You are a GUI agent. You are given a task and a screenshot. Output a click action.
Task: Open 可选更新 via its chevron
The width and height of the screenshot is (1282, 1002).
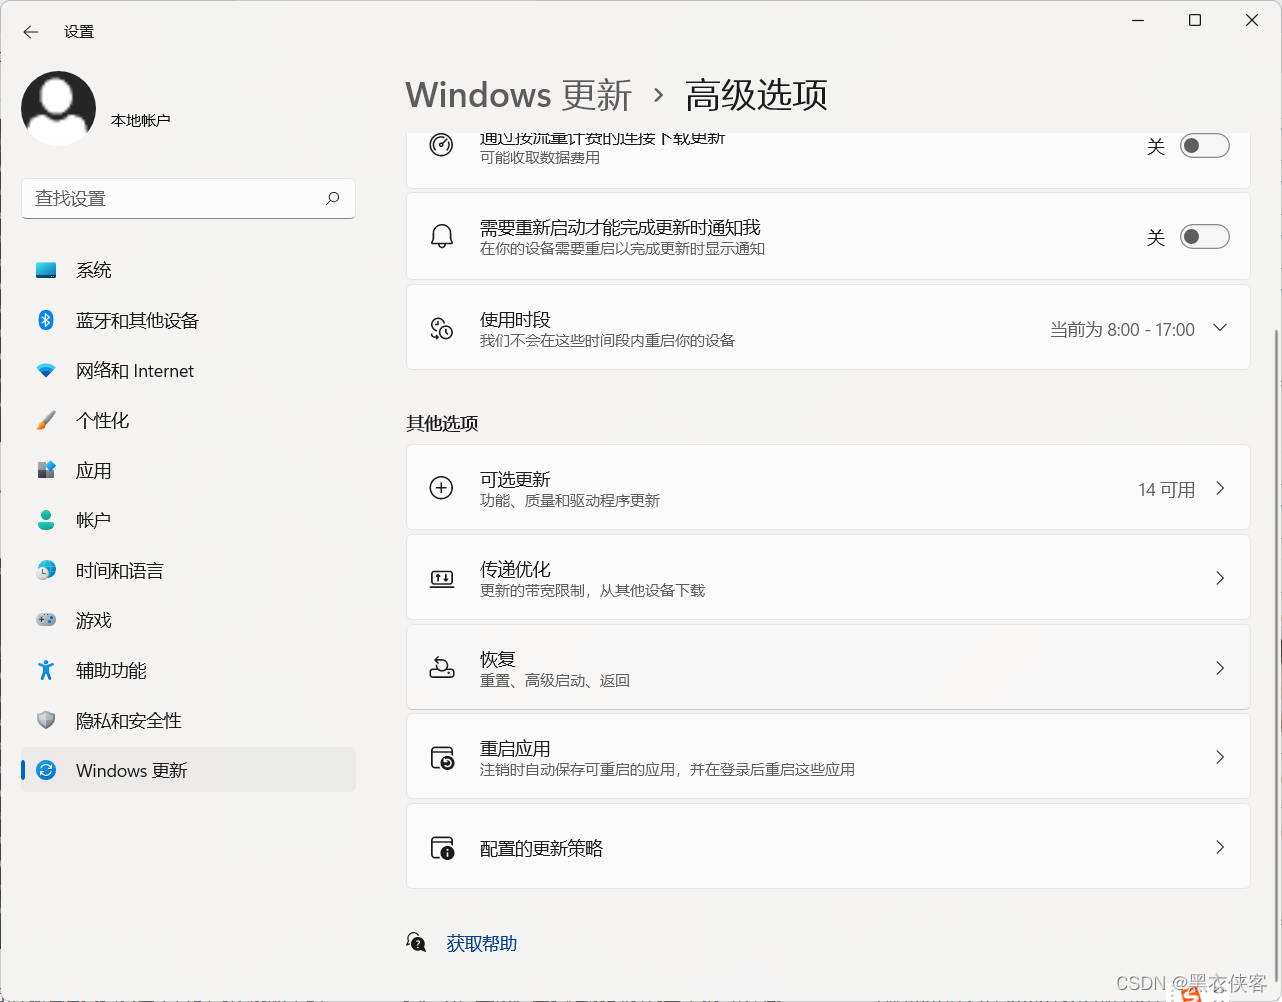pos(1220,488)
